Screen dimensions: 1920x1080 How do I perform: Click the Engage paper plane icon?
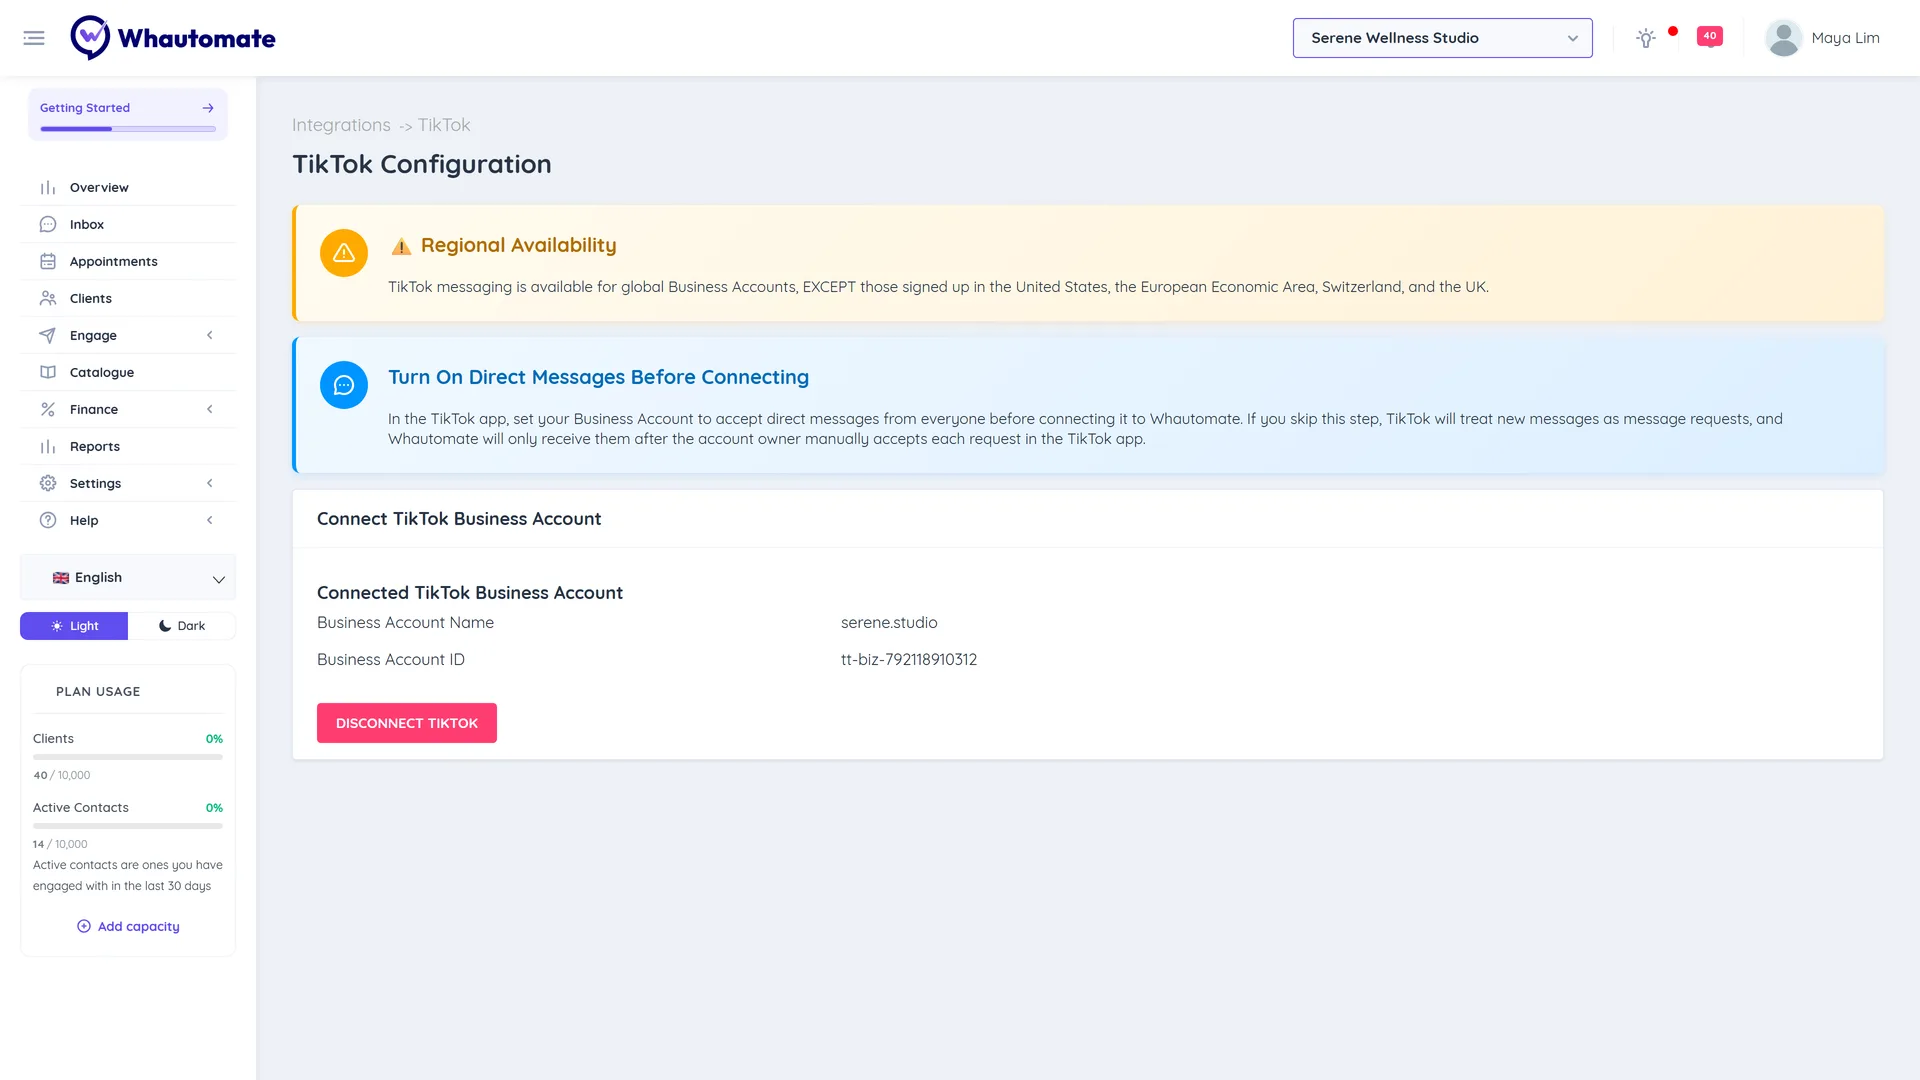[48, 336]
